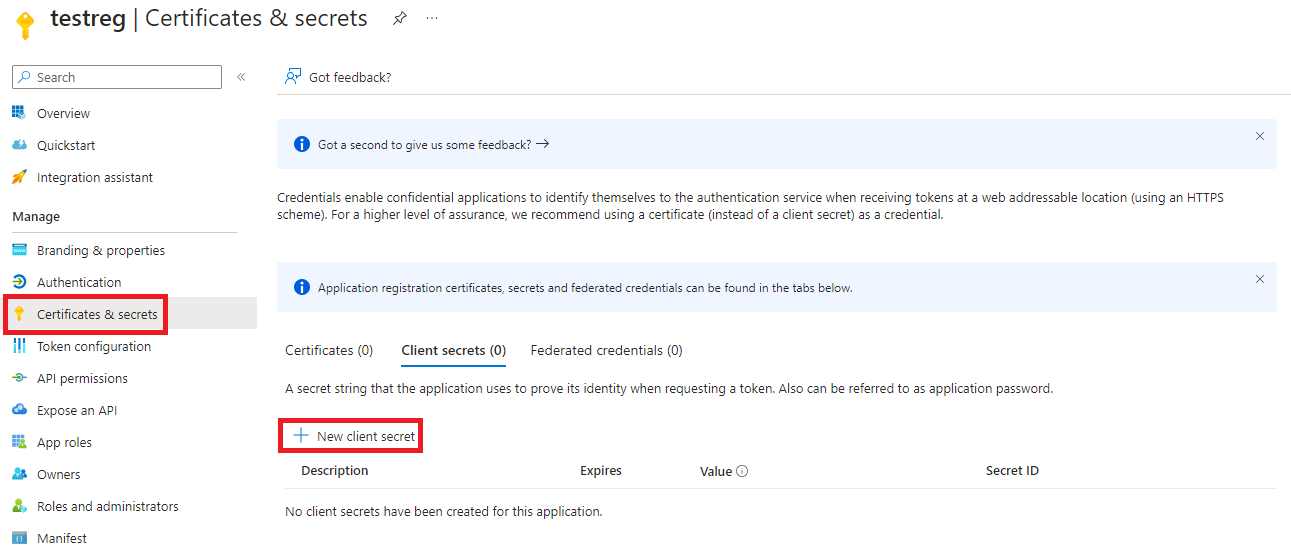Close the application registration info banner
This screenshot has height=556, width=1291.
point(1260,279)
